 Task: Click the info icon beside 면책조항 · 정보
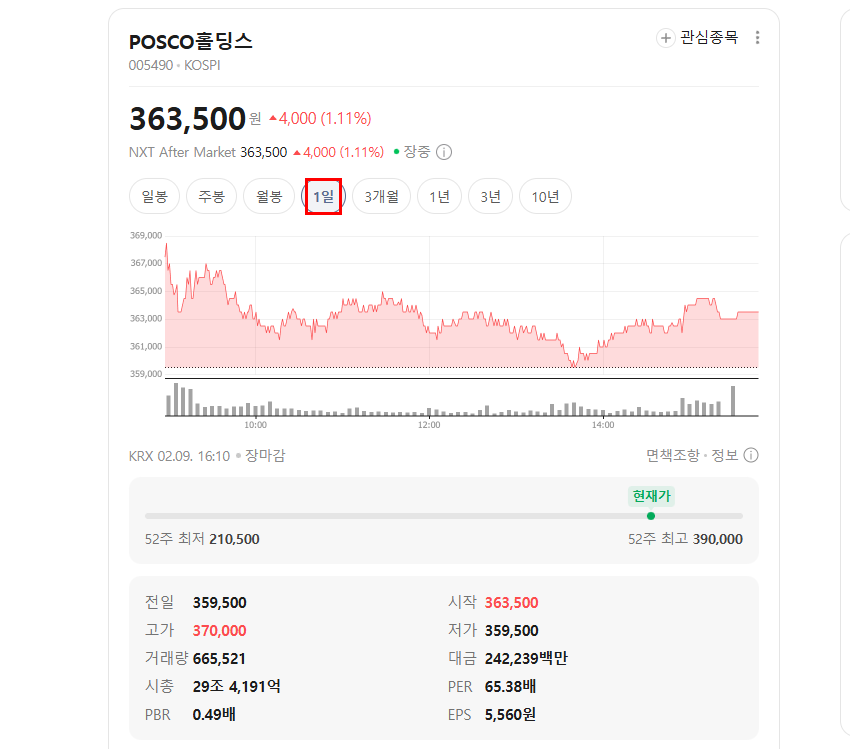(751, 455)
